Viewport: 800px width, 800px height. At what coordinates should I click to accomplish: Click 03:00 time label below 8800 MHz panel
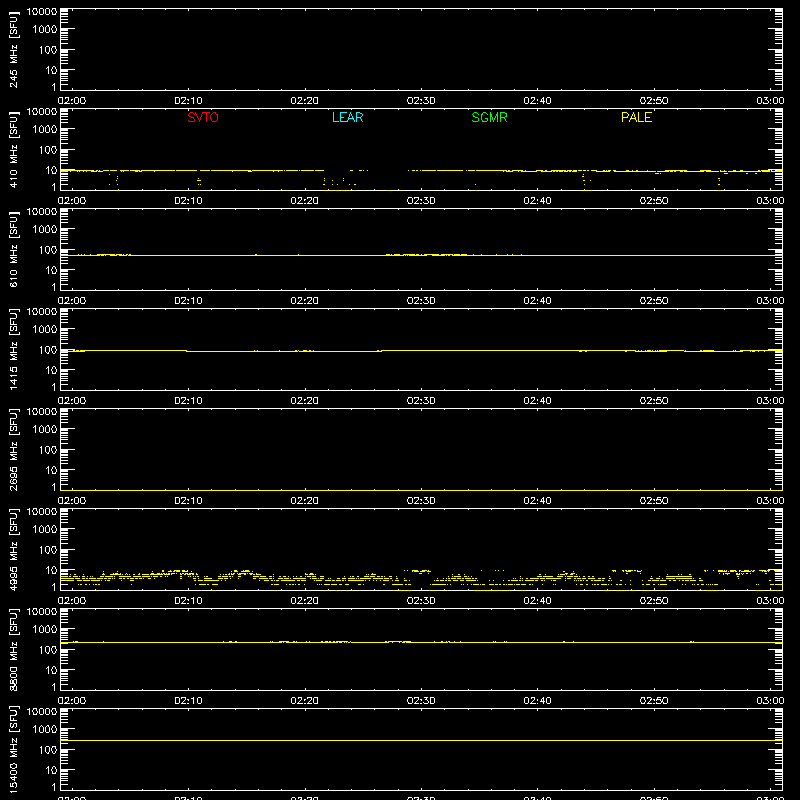click(770, 701)
